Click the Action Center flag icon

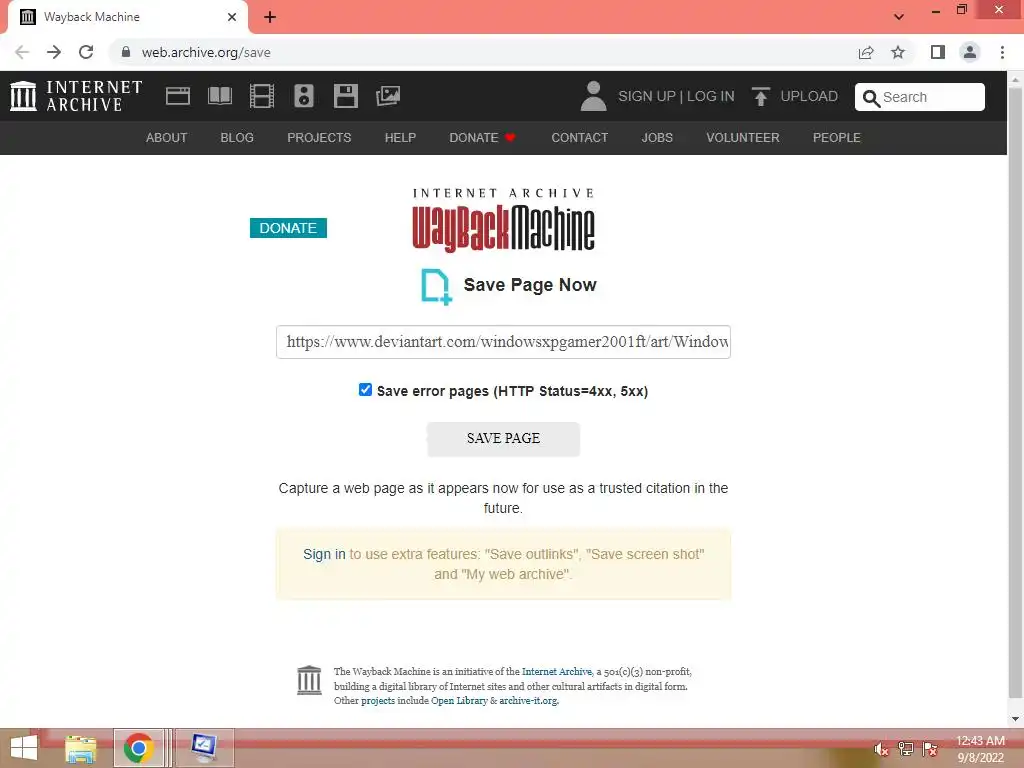coord(930,749)
